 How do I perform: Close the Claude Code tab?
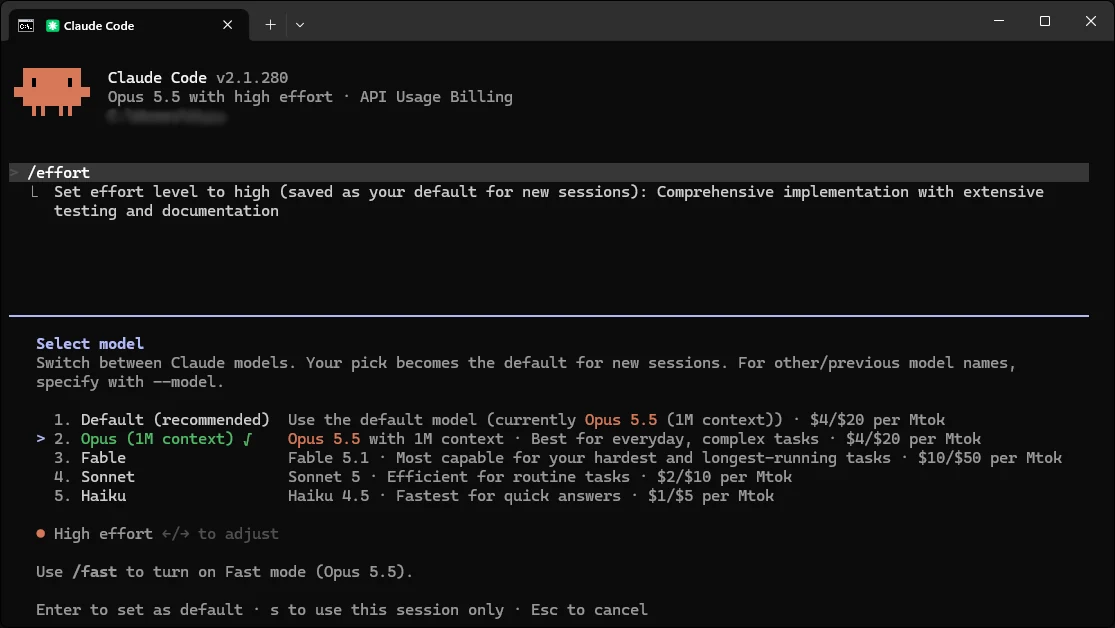228,25
